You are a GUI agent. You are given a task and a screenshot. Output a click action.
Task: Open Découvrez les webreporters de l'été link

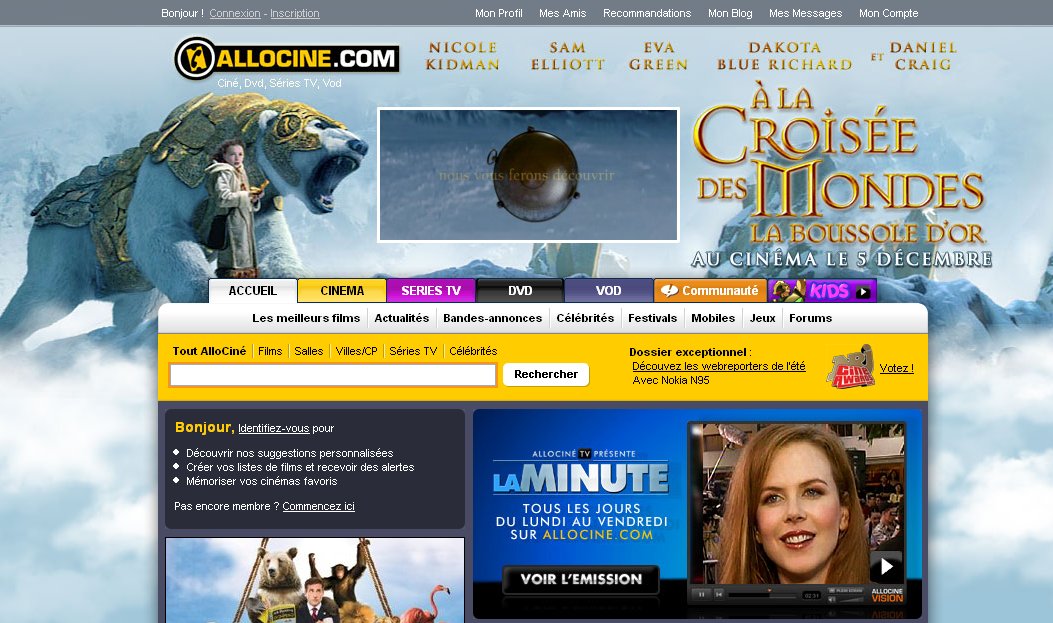(x=719, y=367)
